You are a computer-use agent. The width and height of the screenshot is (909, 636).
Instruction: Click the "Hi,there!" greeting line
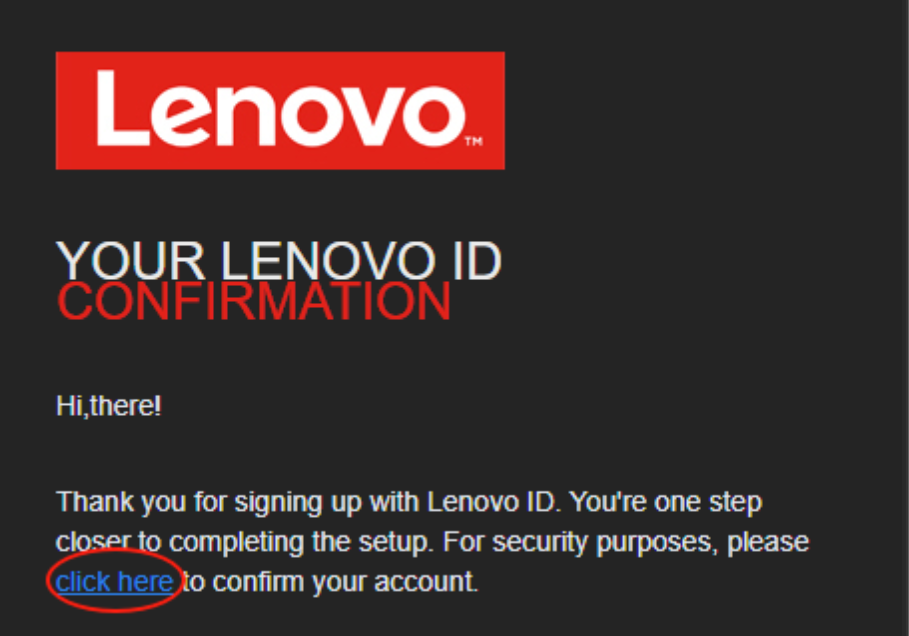(x=108, y=405)
